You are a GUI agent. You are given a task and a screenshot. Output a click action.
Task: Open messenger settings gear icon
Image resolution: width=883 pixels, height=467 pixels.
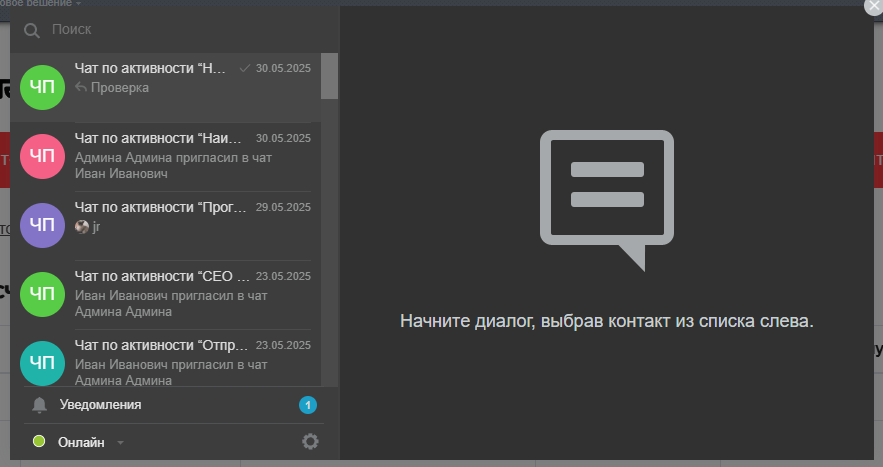point(310,442)
